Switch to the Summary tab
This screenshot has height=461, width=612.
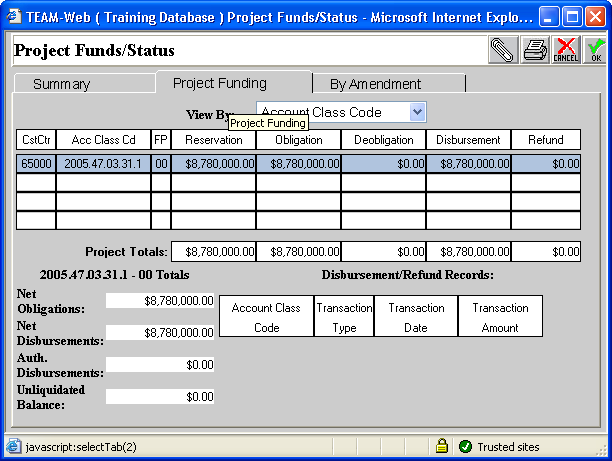pyautogui.click(x=61, y=84)
